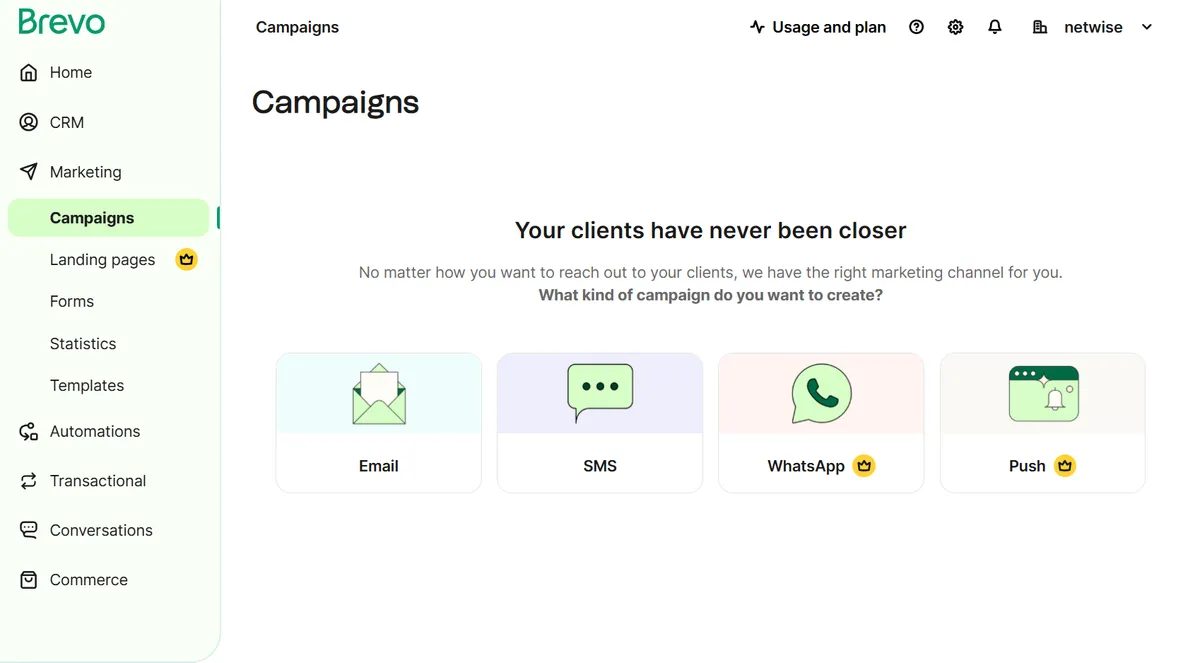Select Templates in the Campaigns submenu
This screenshot has height=663, width=1200.
(86, 385)
